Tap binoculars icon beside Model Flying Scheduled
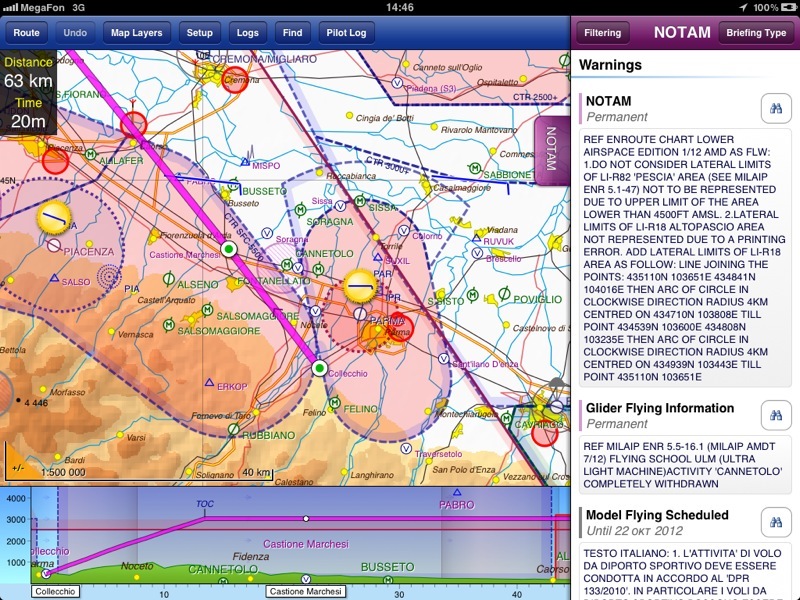 [x=770, y=521]
